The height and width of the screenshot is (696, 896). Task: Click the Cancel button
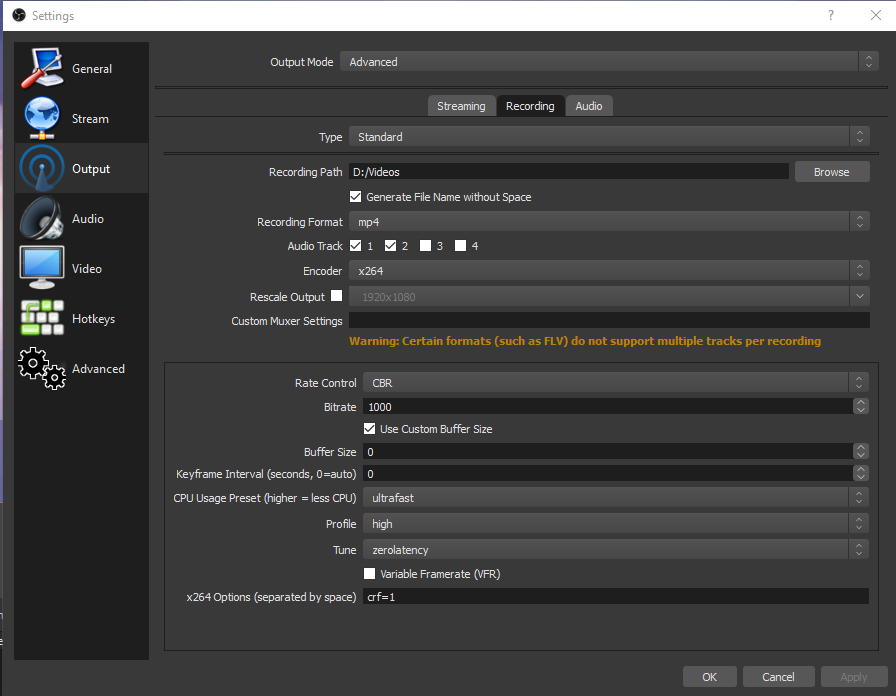(x=778, y=677)
